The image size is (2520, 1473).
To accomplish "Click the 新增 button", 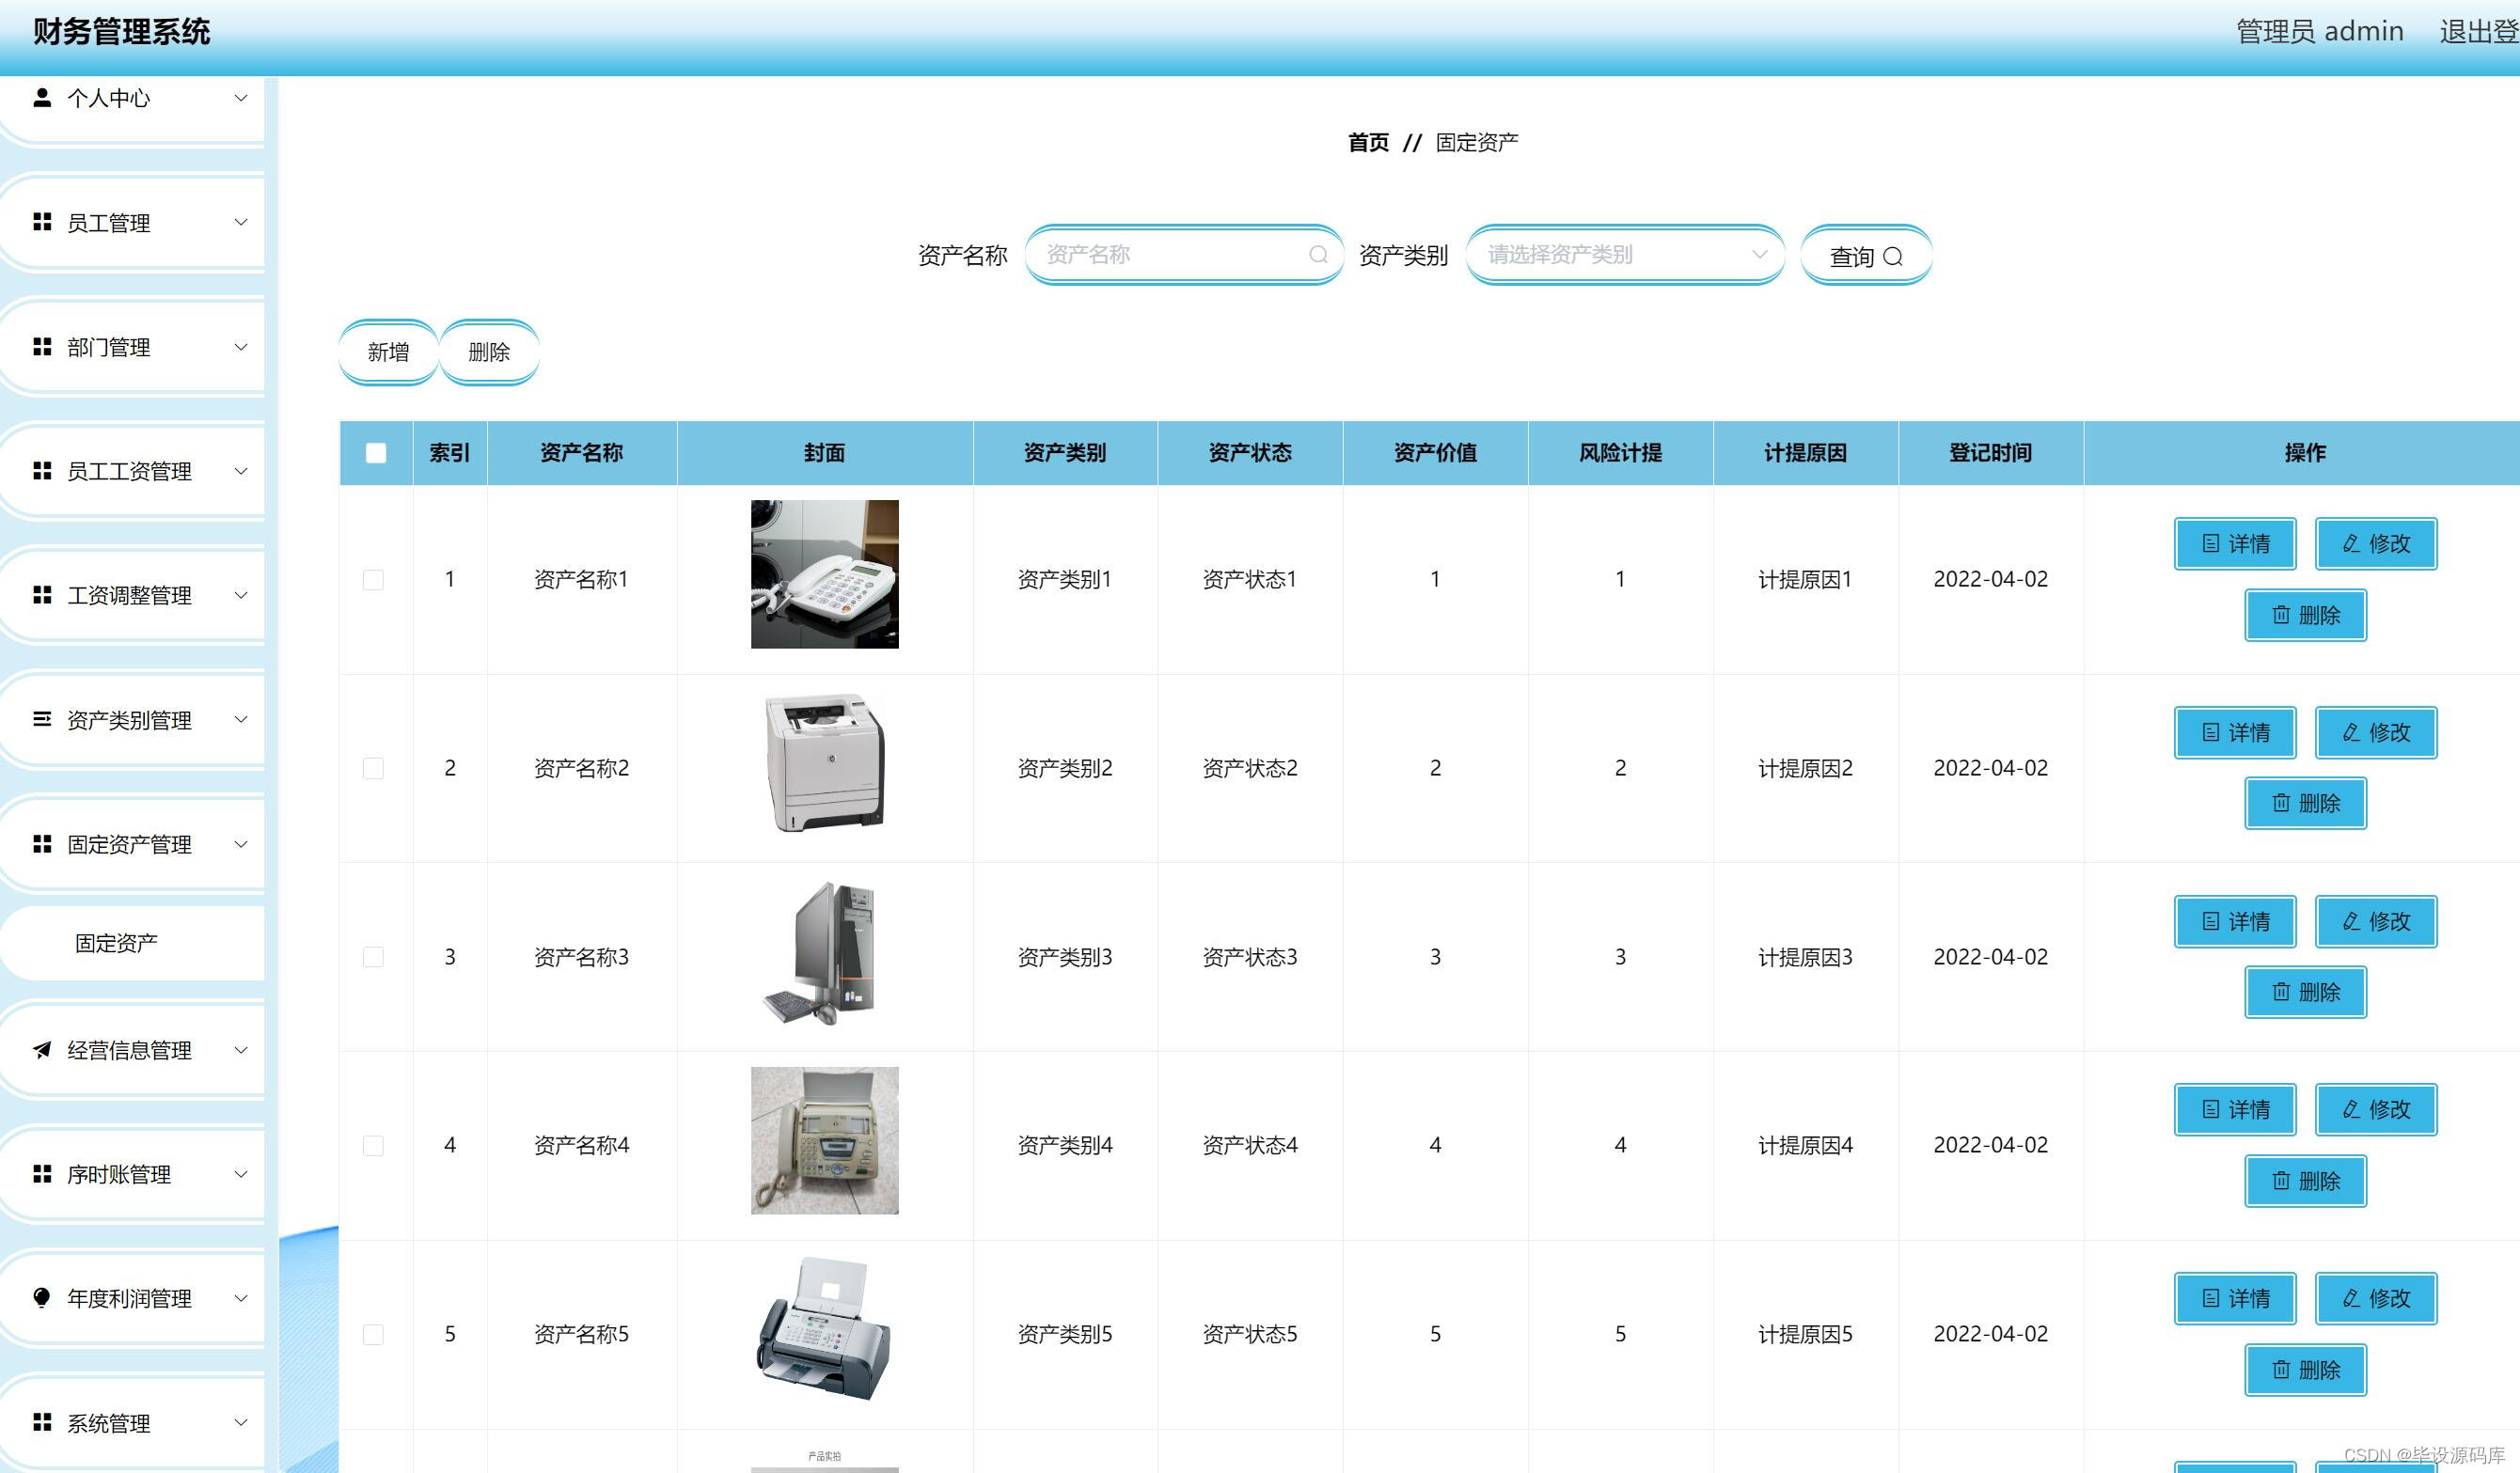I will [388, 352].
